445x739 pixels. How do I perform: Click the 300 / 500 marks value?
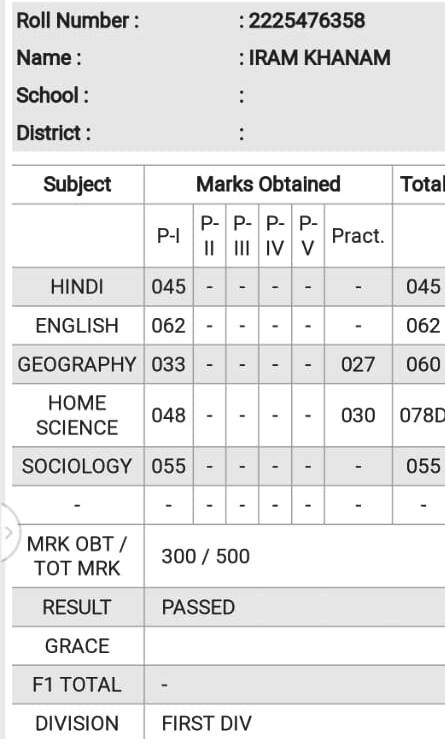pos(206,556)
